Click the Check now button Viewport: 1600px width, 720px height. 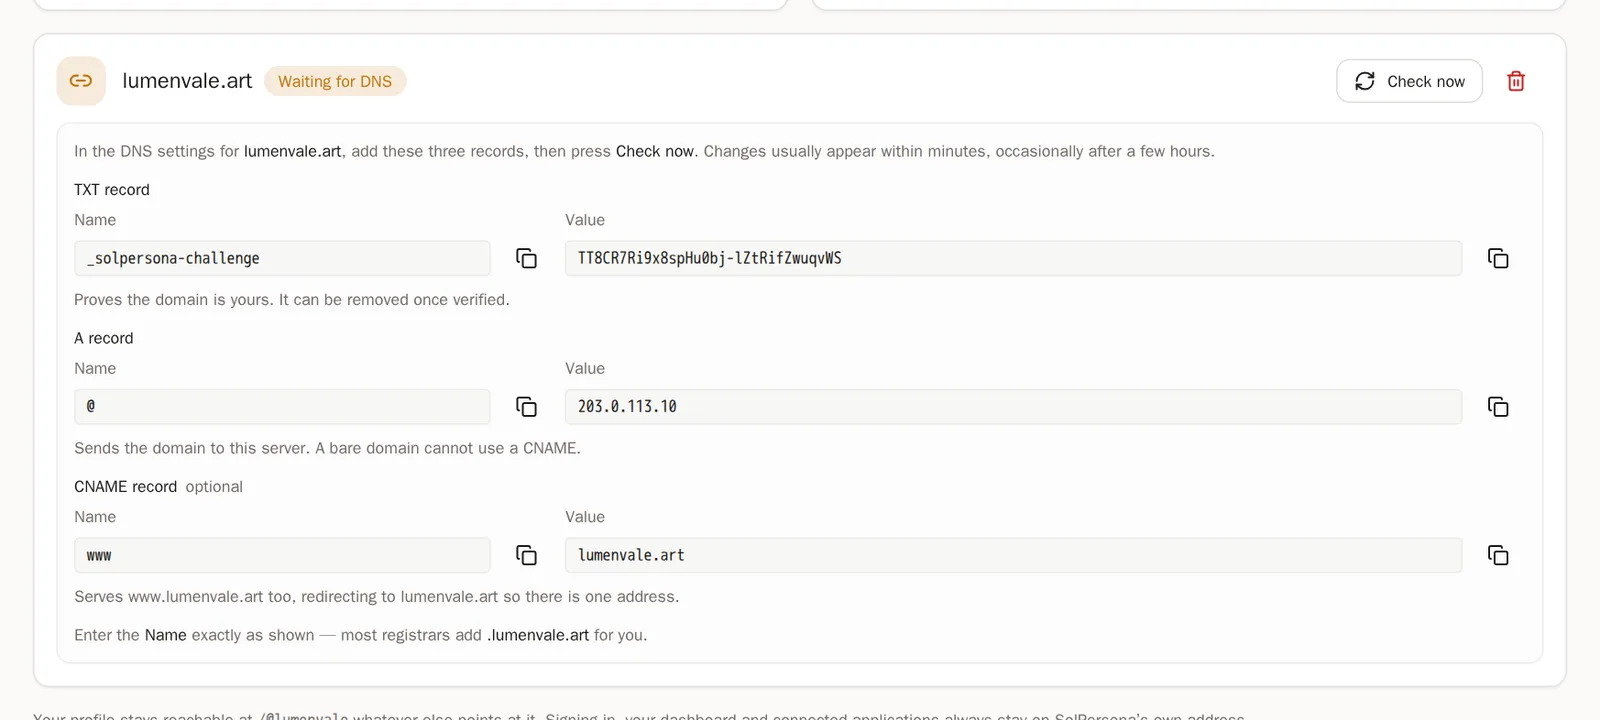coord(1409,81)
